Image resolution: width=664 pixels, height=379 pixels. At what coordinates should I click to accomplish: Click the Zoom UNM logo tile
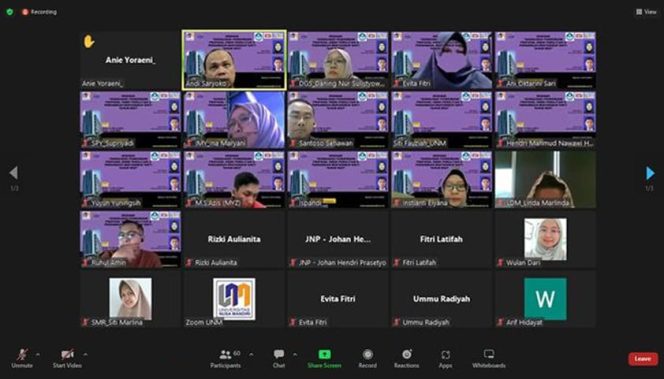[x=234, y=299]
